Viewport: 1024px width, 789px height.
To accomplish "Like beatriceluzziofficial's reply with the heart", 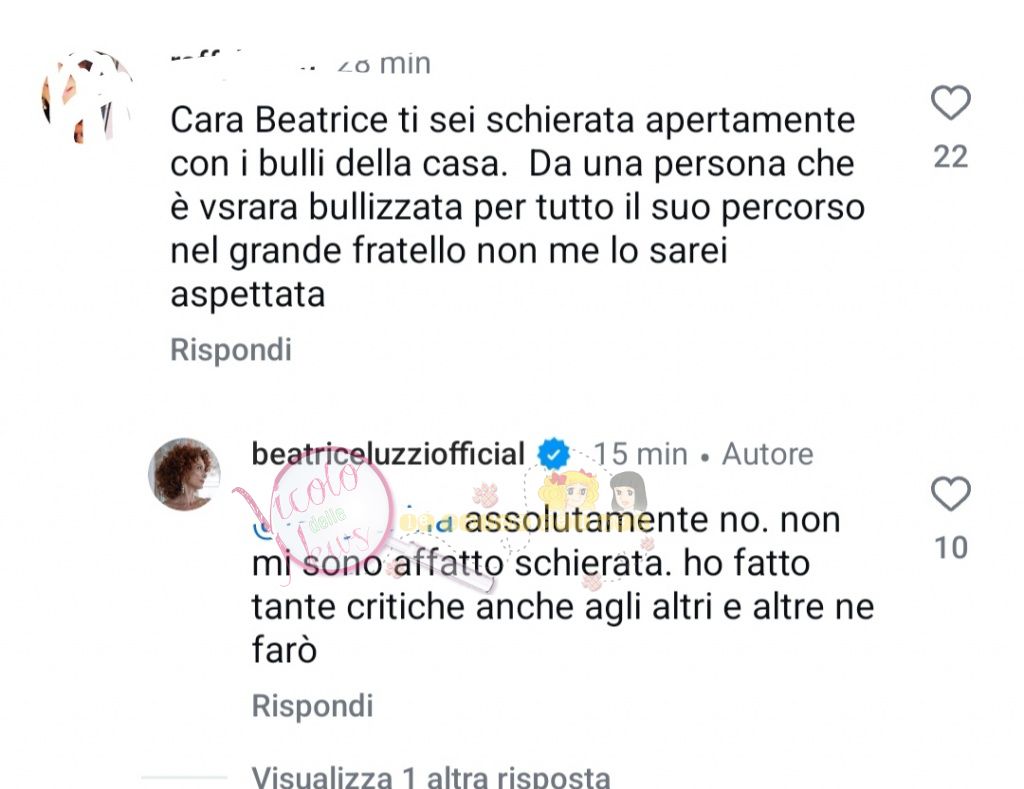I will (950, 494).
